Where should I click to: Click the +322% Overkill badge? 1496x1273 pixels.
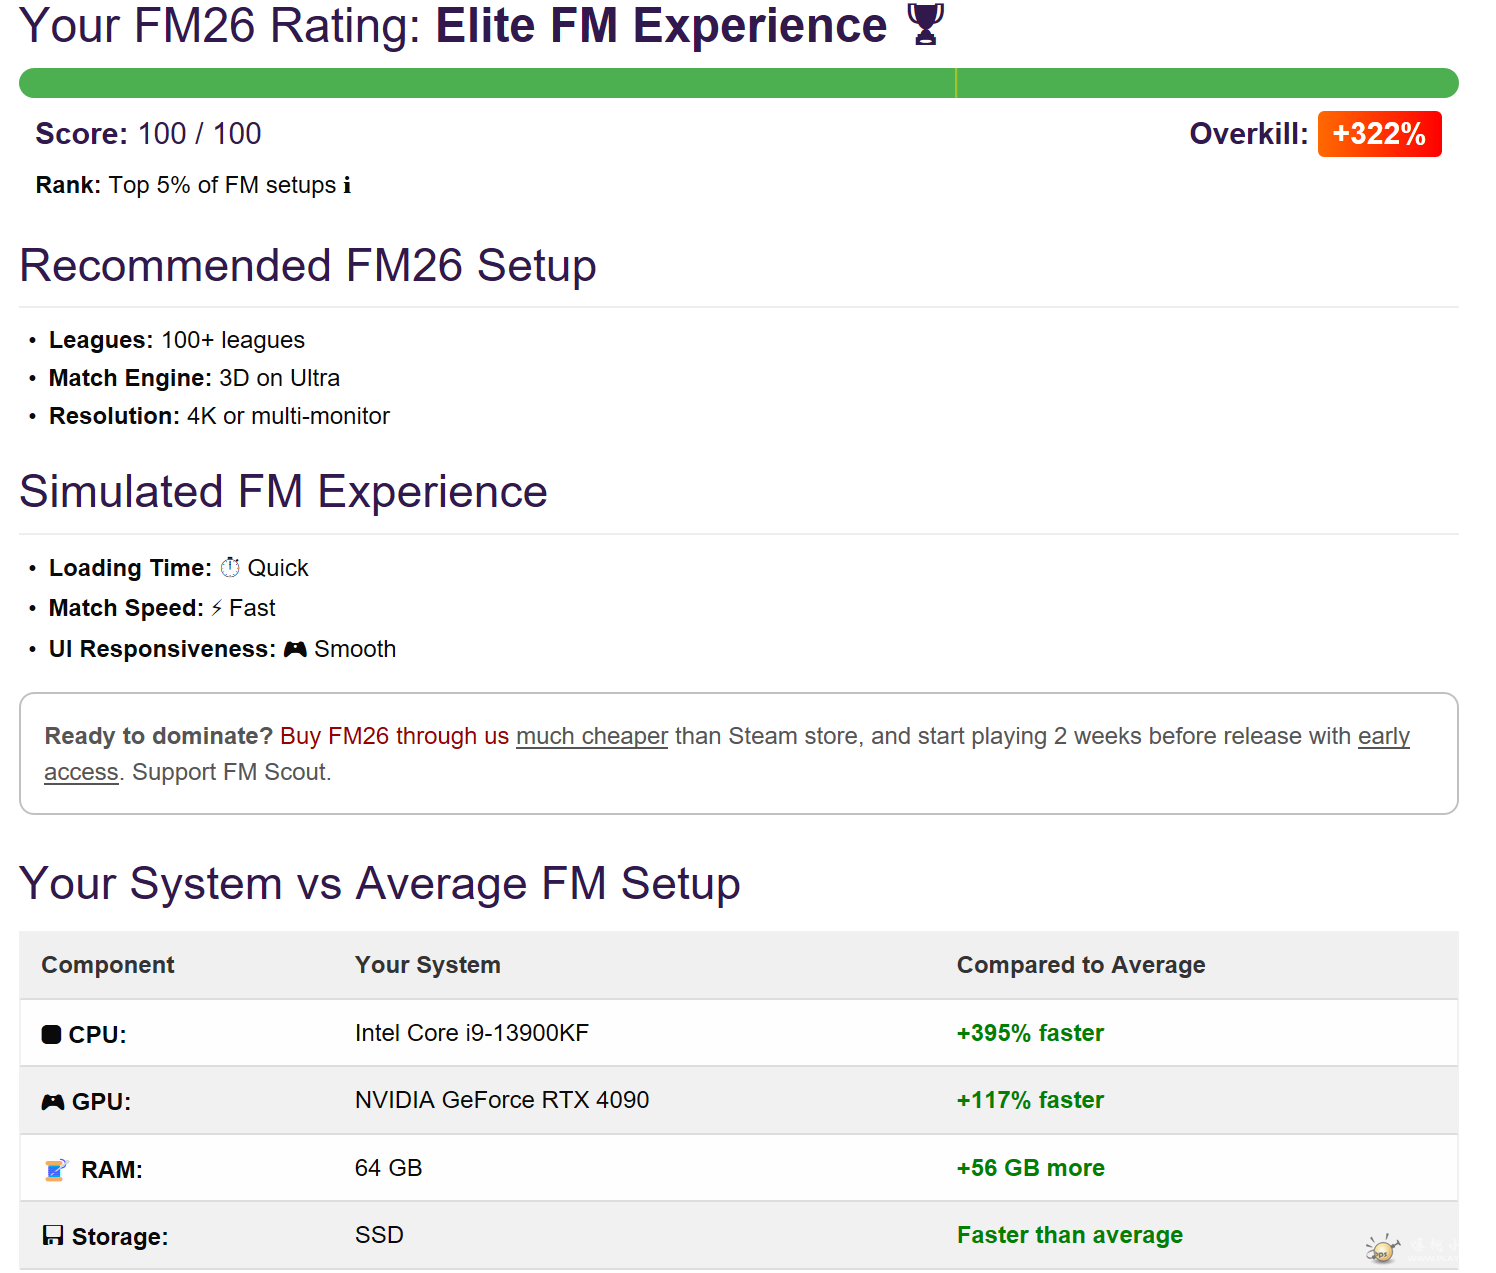(x=1379, y=134)
